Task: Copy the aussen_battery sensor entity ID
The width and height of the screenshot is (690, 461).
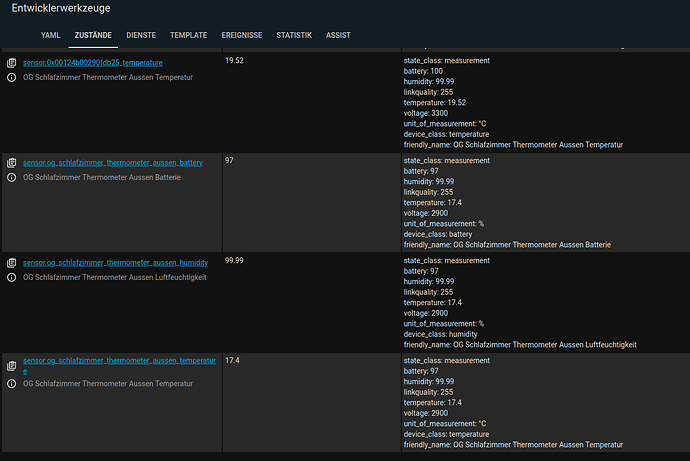Action: (12, 162)
